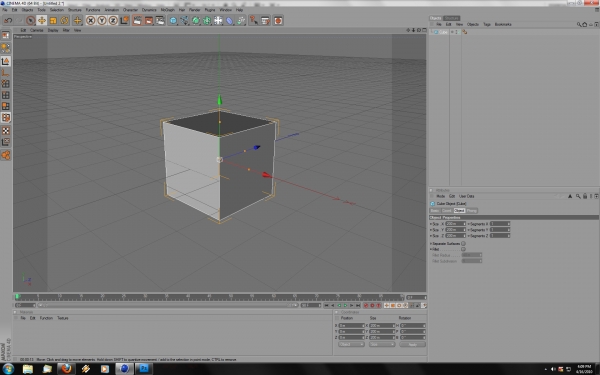Click Apply in the Coordinates panel

click(412, 344)
